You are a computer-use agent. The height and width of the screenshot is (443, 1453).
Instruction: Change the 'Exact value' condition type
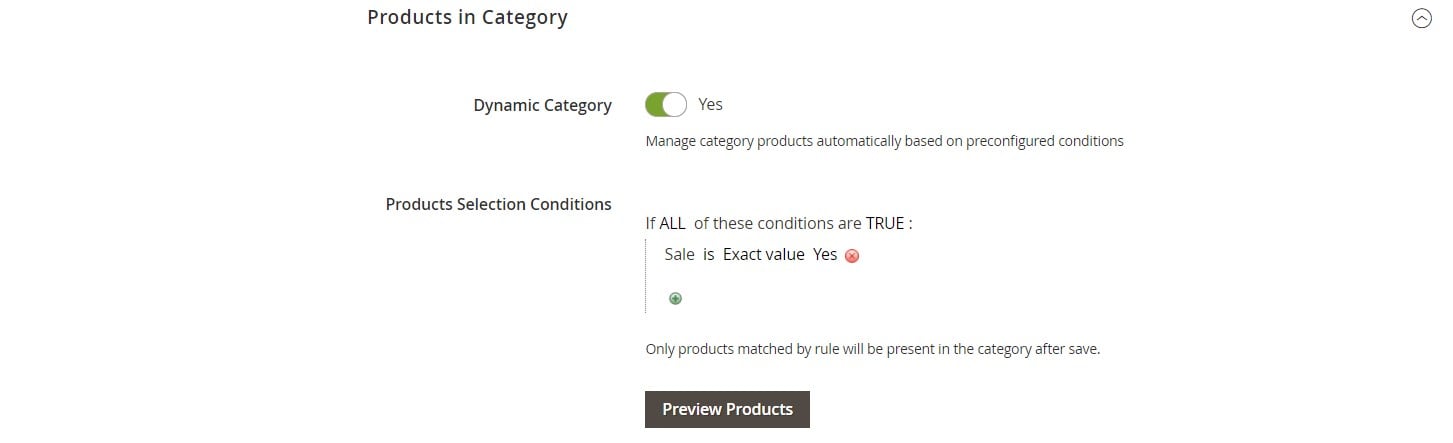[764, 254]
